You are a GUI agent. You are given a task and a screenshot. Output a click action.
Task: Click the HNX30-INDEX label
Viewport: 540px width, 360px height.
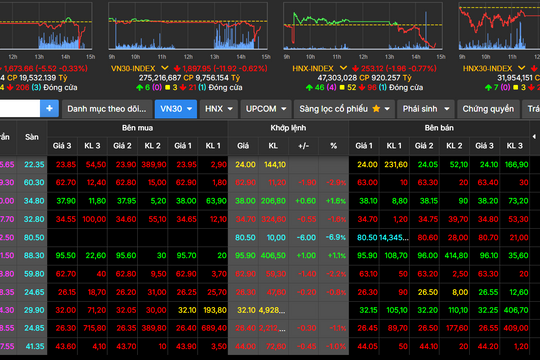tap(488, 68)
